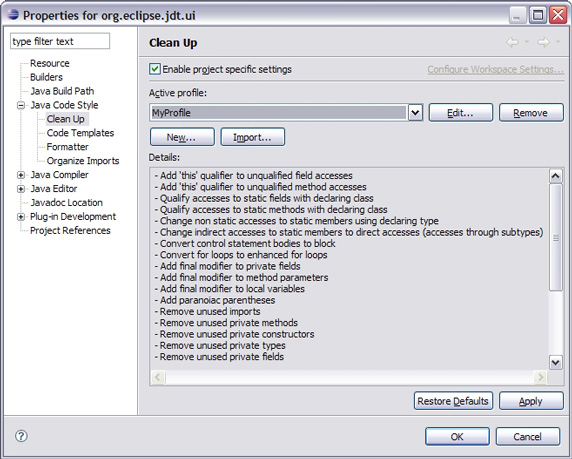
Task: Click 'Remove unused private types' line
Action: (x=220, y=345)
